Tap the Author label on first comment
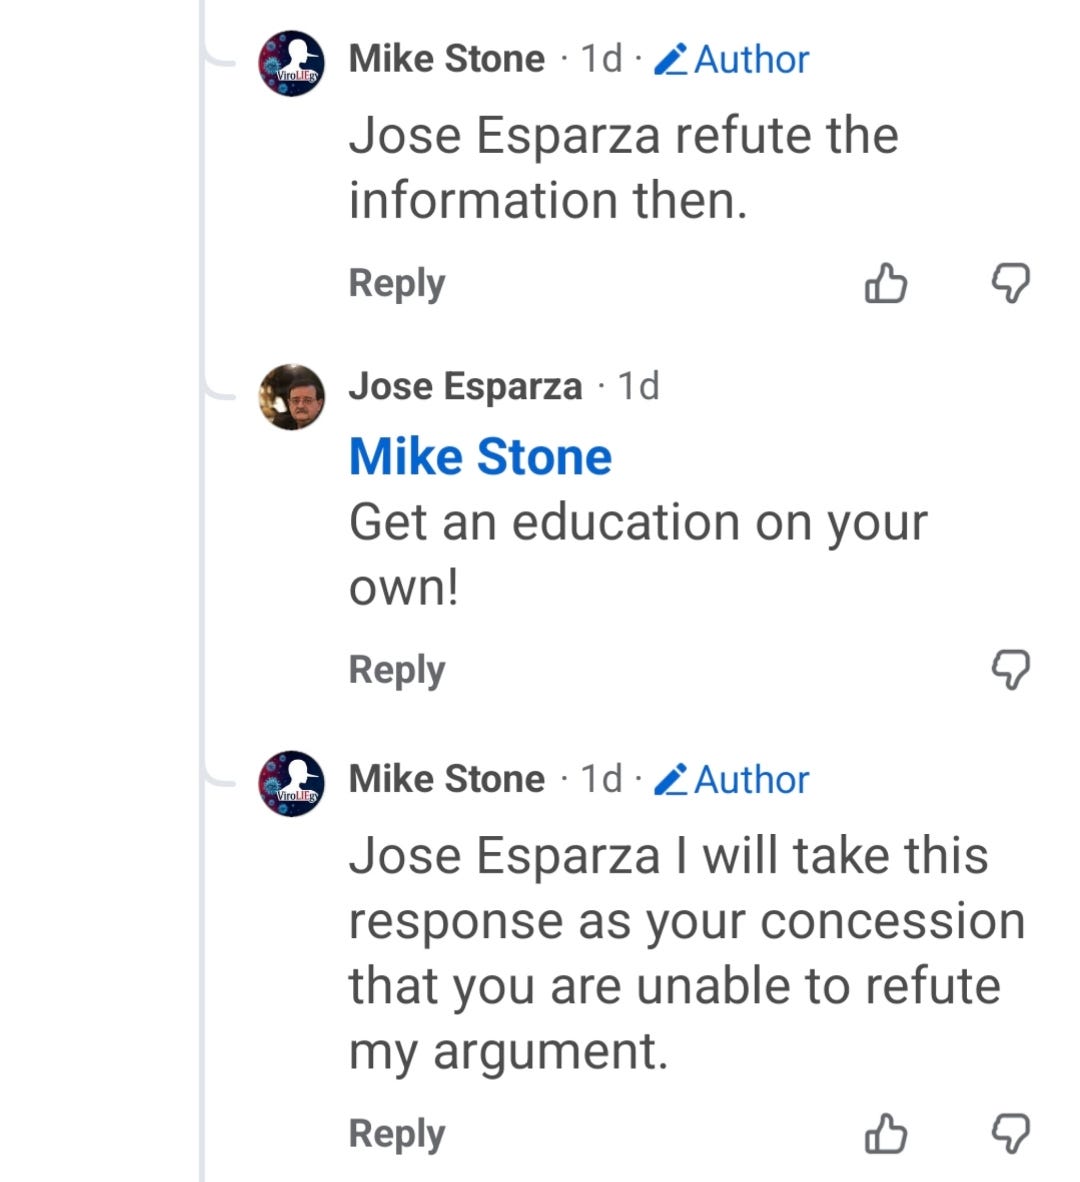 tap(751, 60)
